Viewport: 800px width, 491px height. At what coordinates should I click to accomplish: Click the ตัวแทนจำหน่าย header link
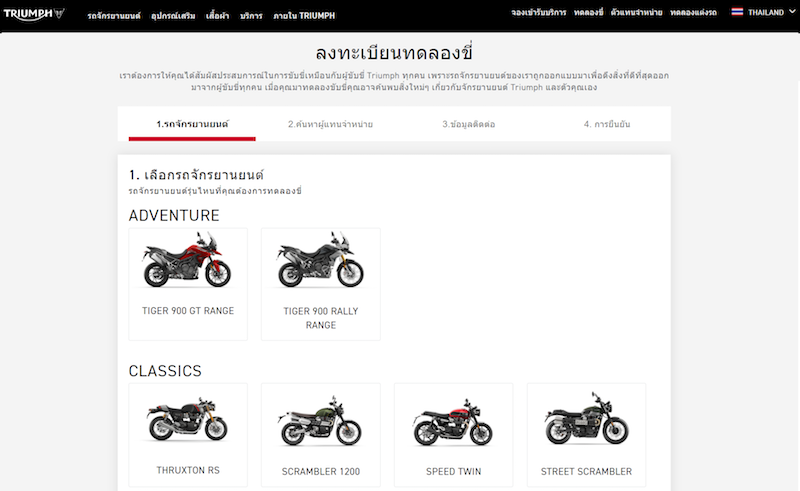click(x=636, y=12)
